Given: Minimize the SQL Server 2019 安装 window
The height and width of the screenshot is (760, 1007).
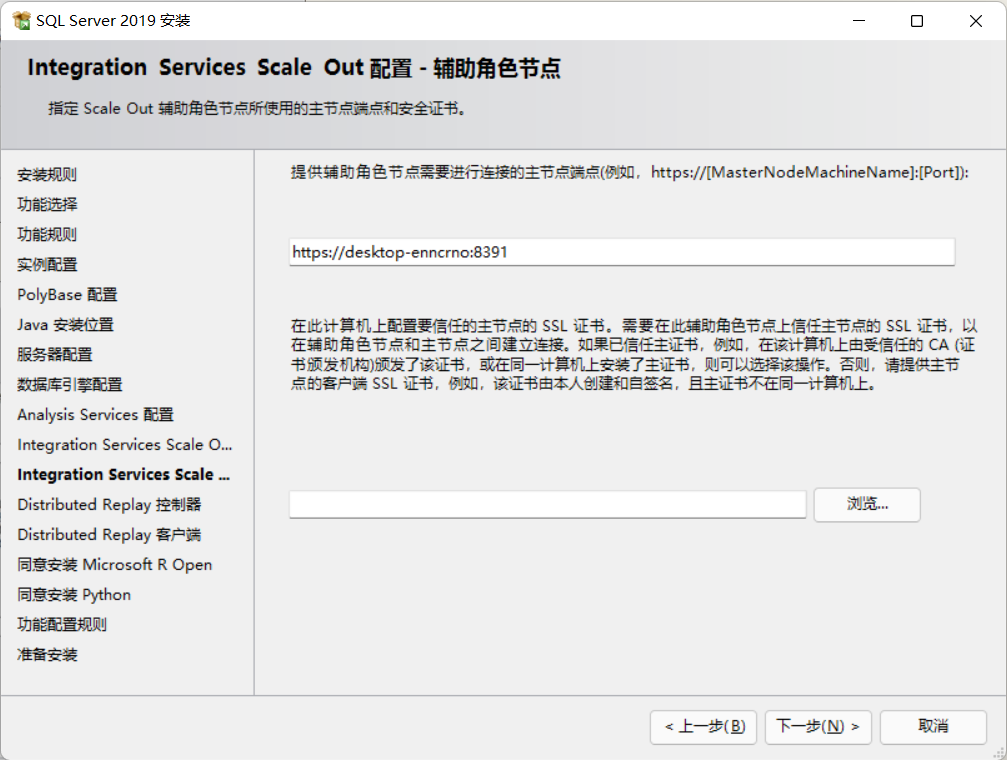Looking at the screenshot, I should tap(859, 21).
